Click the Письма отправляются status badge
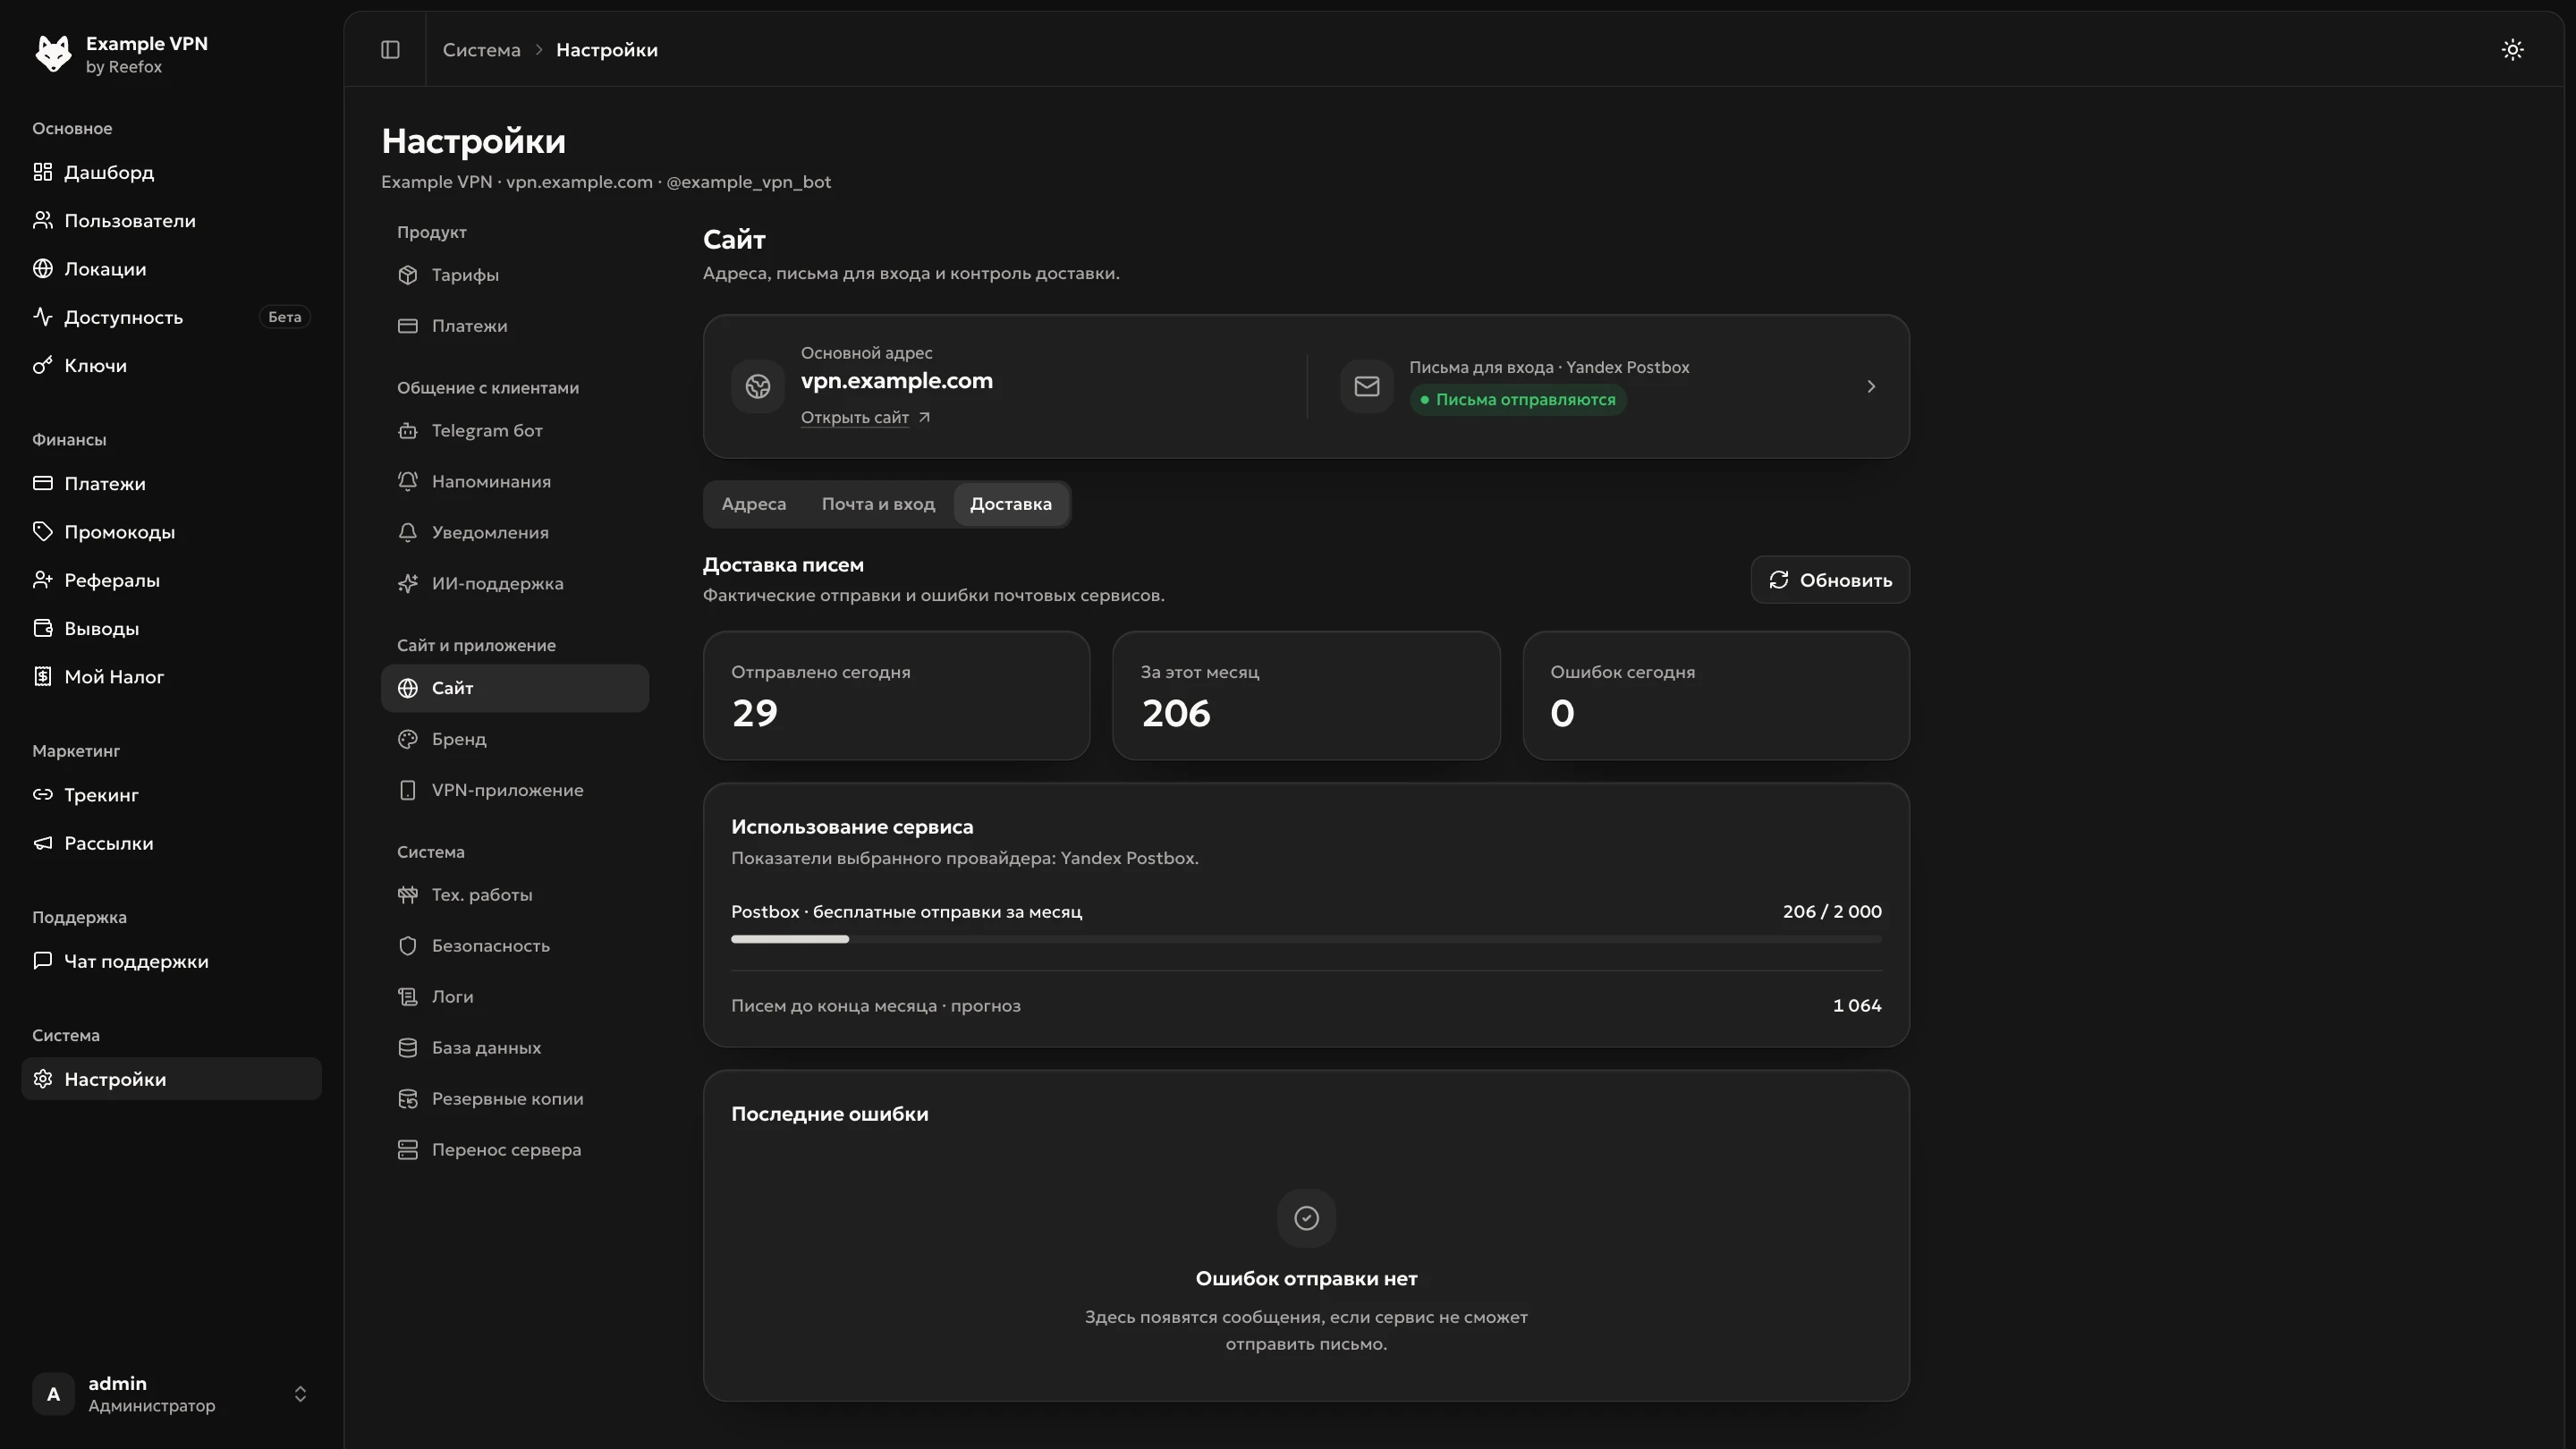2576x1449 pixels. tap(1518, 400)
